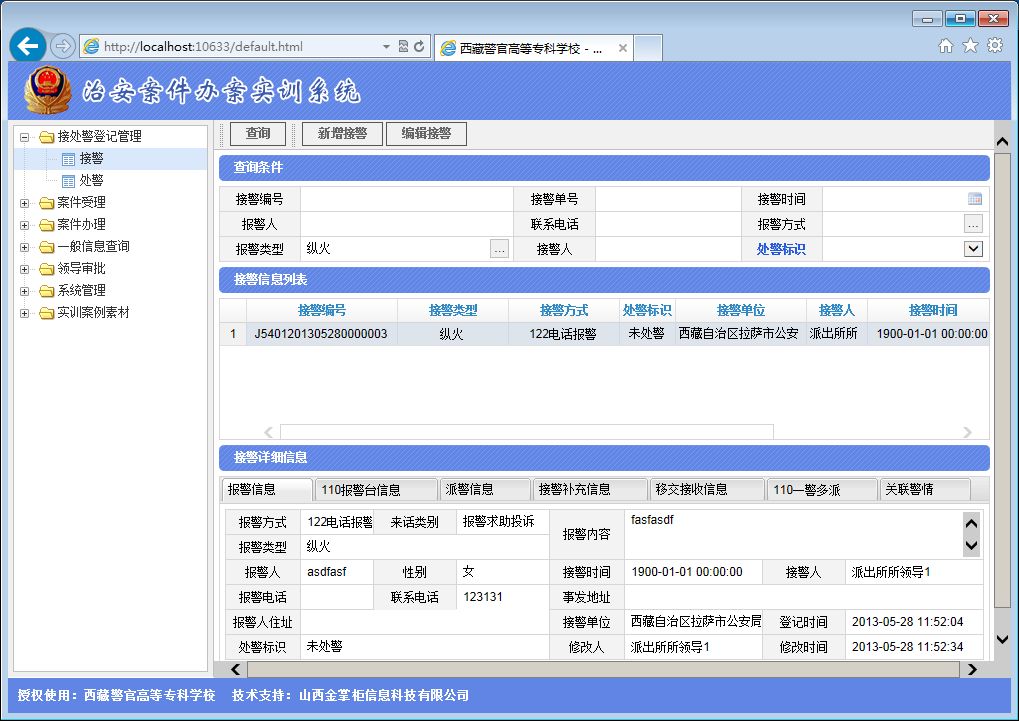1019x721 pixels.
Task: Click the bottom horizontal scrollbar left arrow
Action: (x=235, y=670)
